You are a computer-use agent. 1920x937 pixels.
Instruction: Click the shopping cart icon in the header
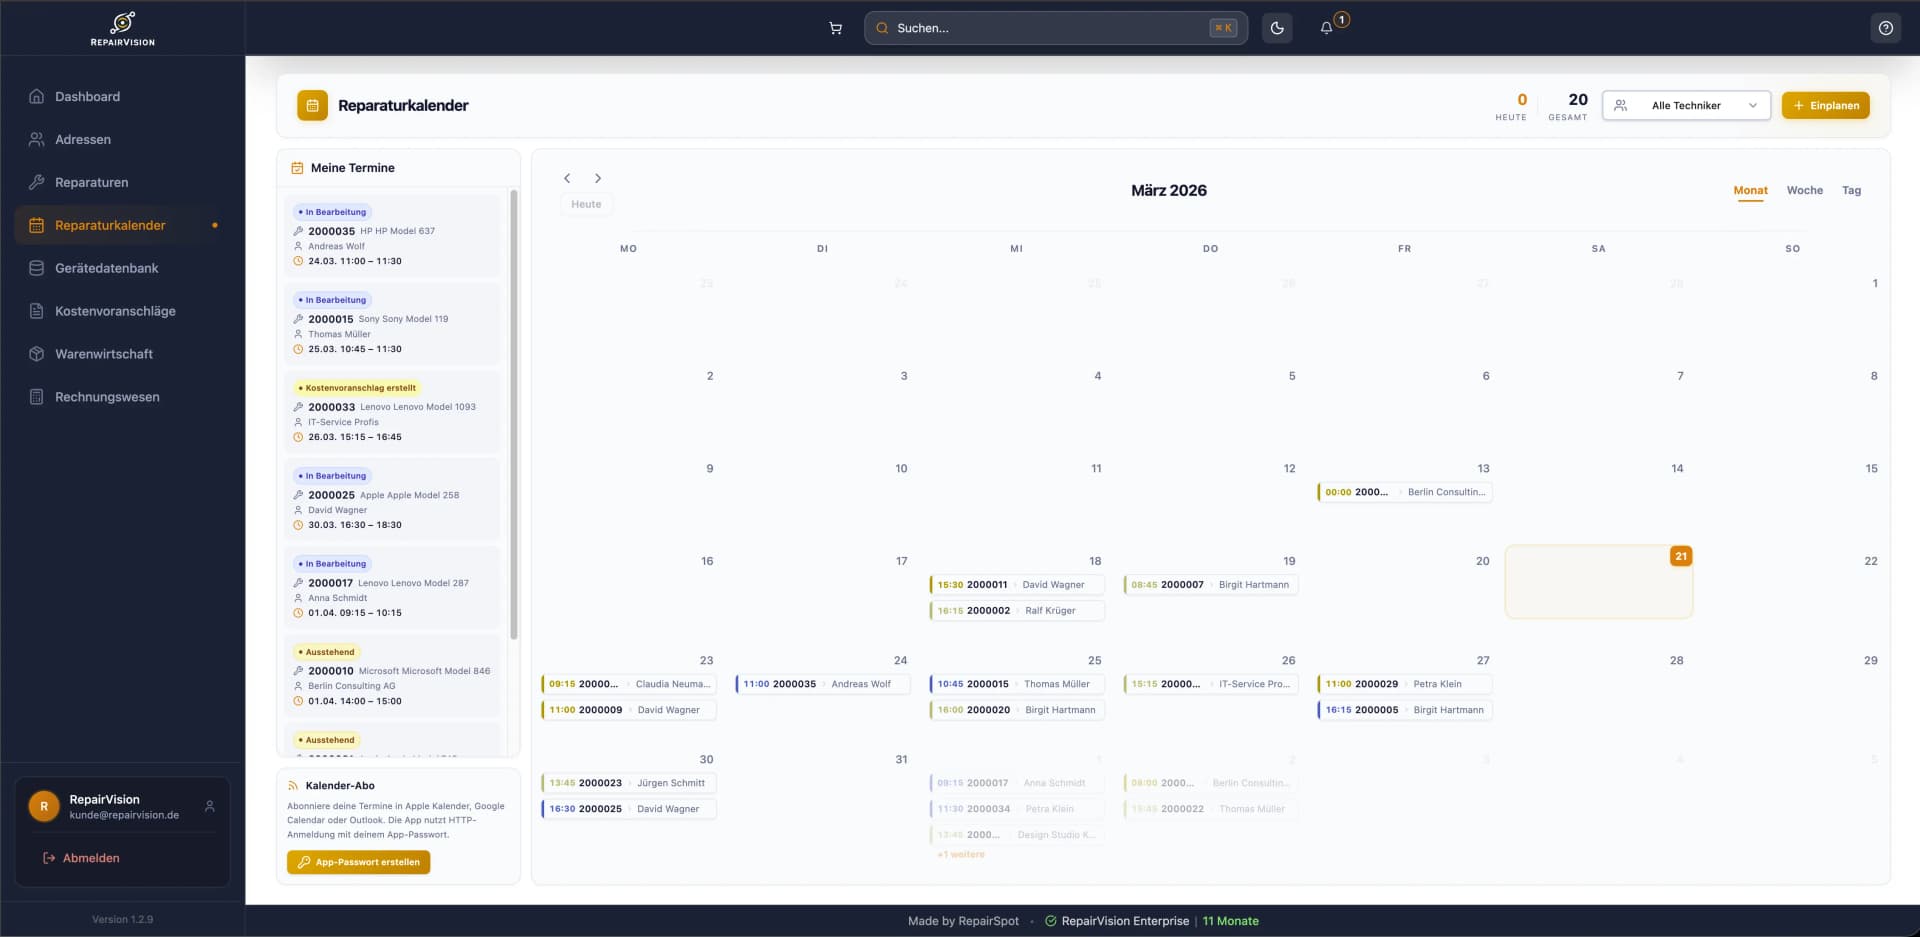(836, 28)
